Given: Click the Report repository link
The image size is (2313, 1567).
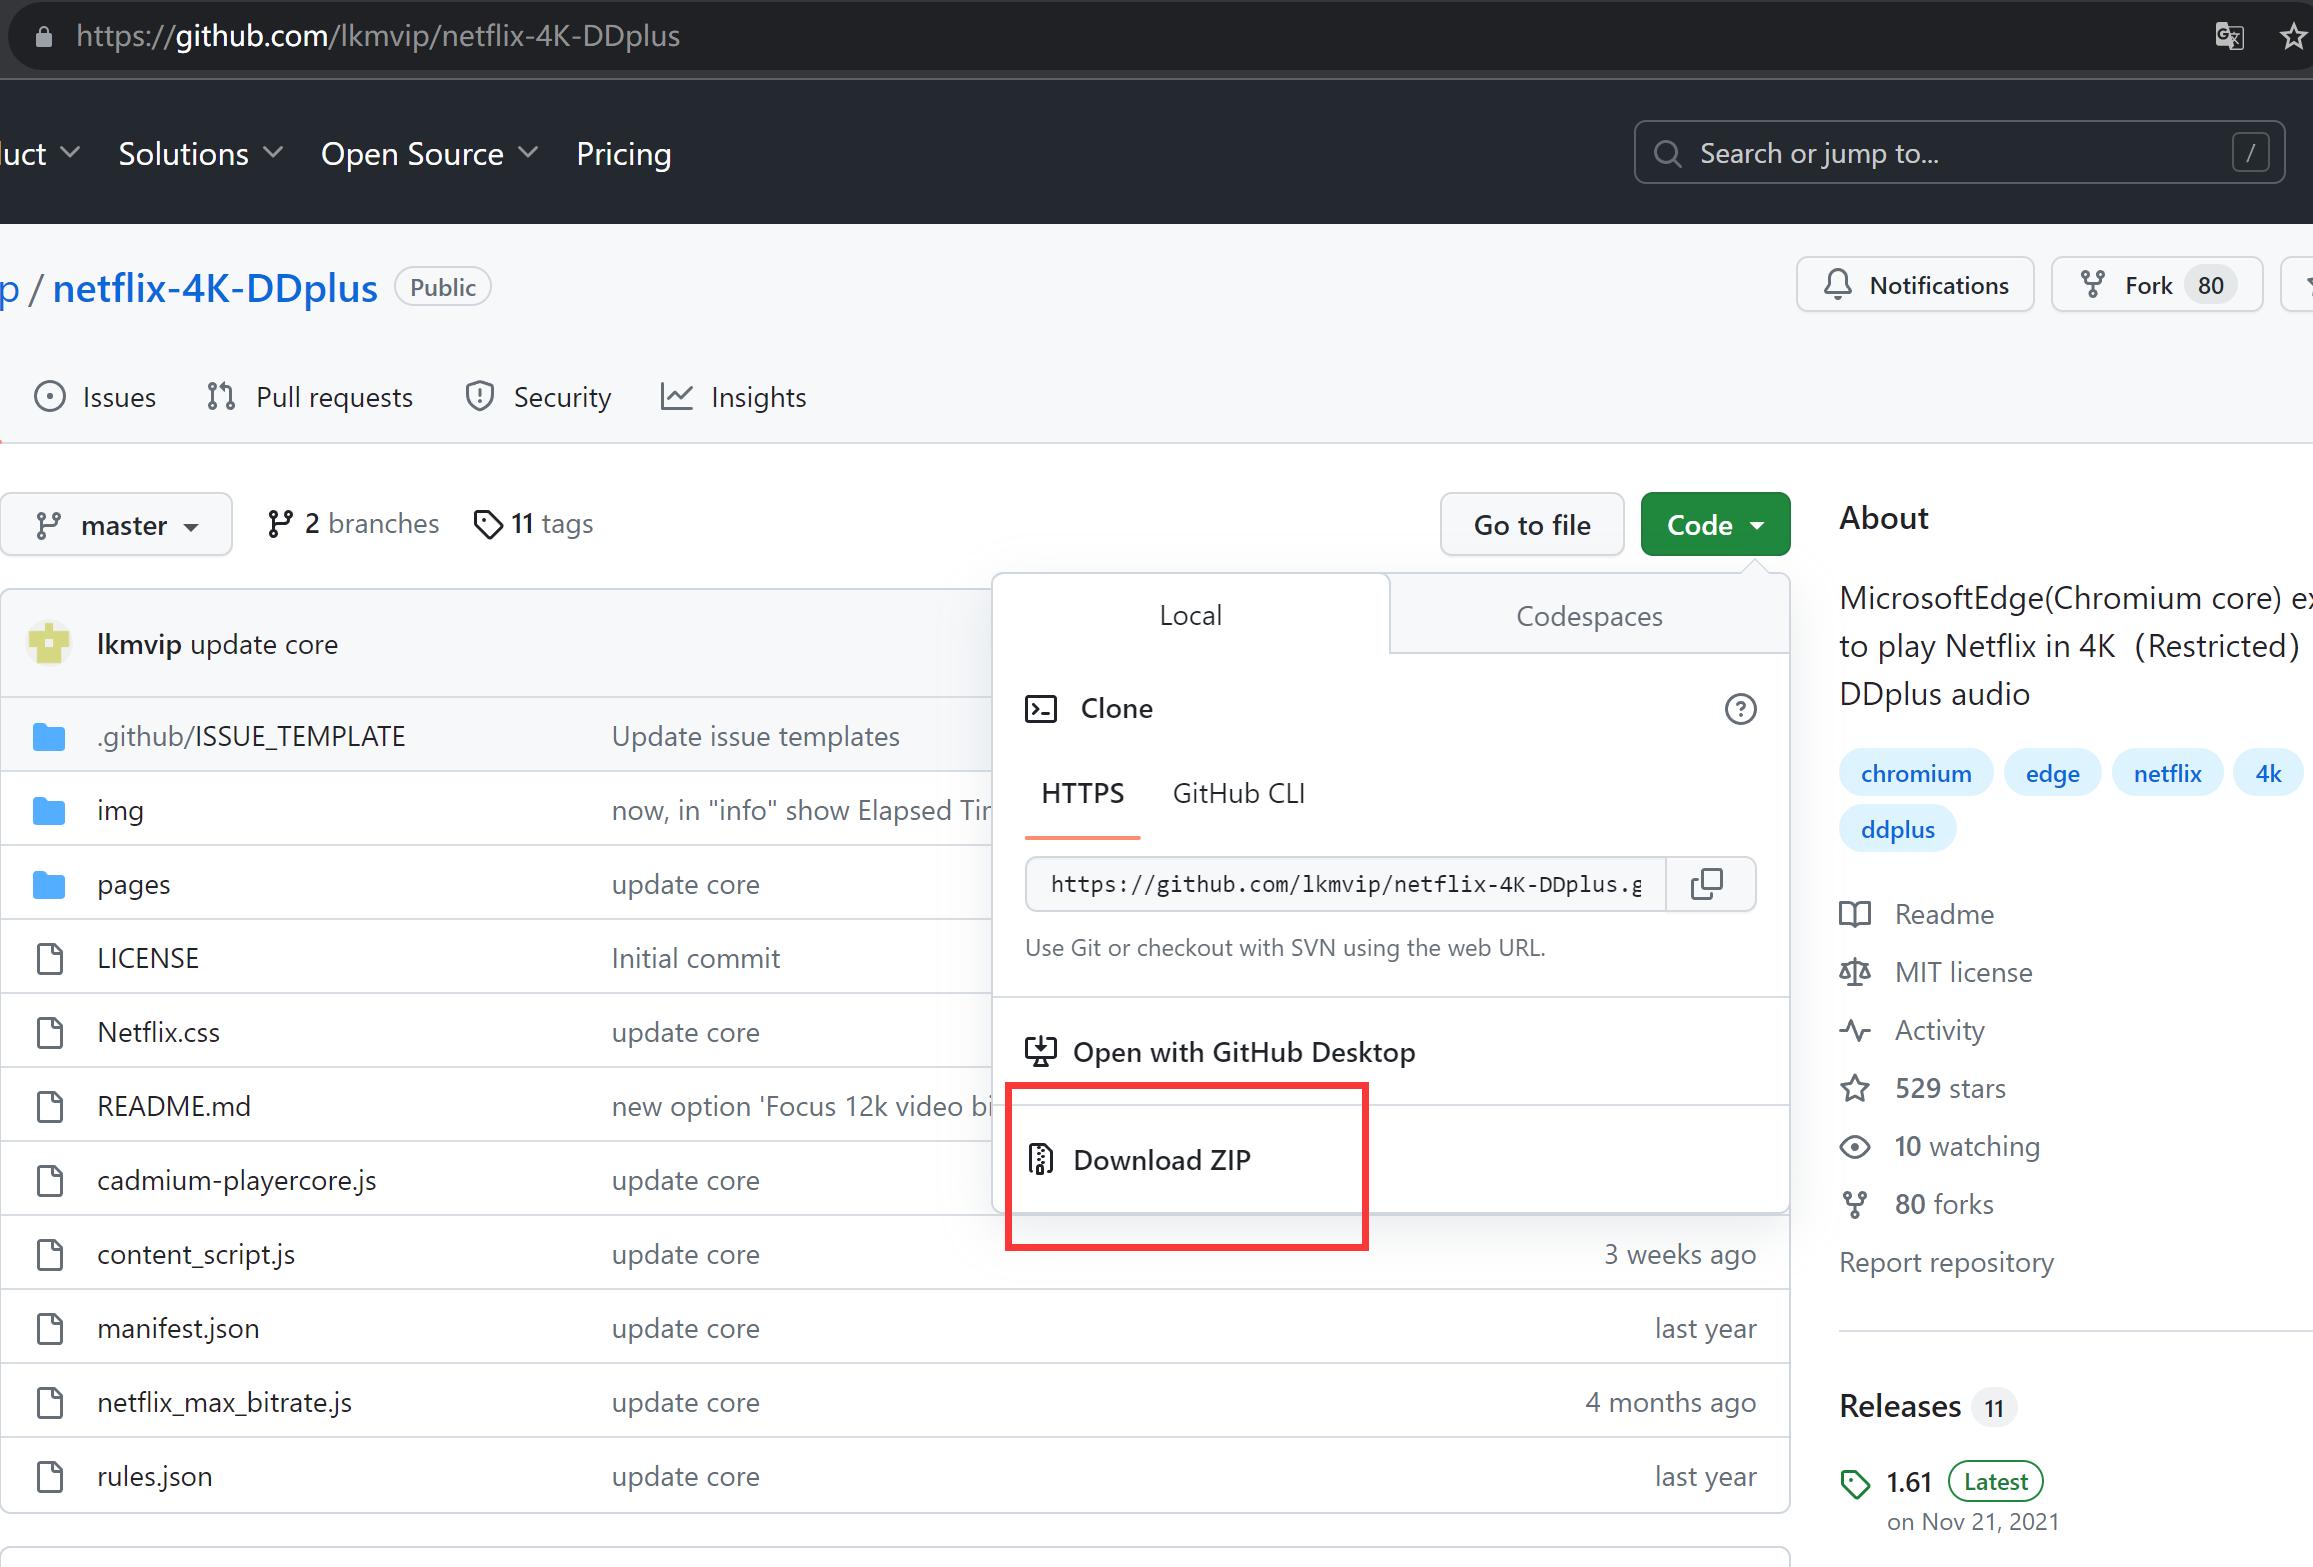Looking at the screenshot, I should click(1946, 1262).
